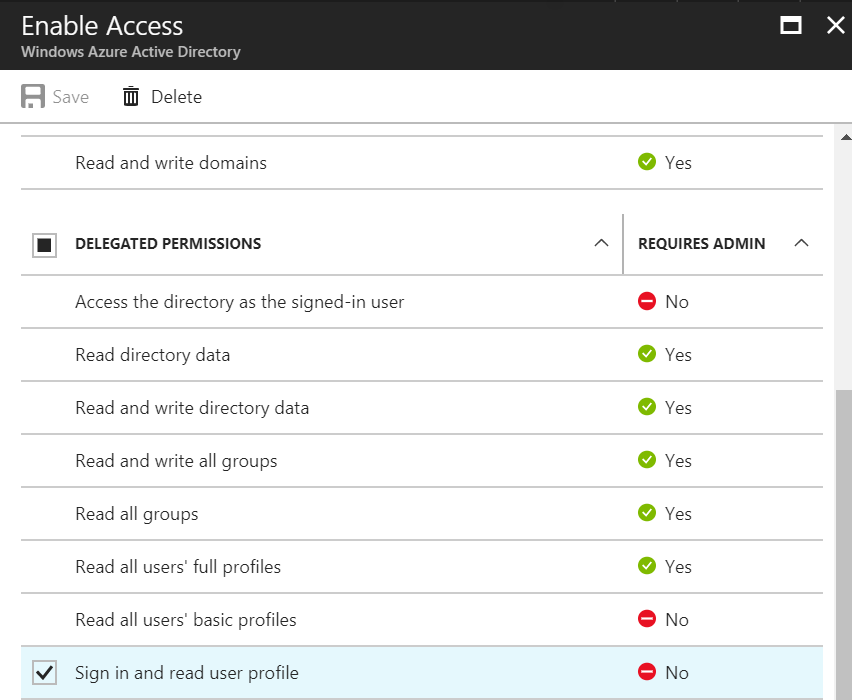852x700 pixels.
Task: Click the Save button label
Action: [71, 97]
